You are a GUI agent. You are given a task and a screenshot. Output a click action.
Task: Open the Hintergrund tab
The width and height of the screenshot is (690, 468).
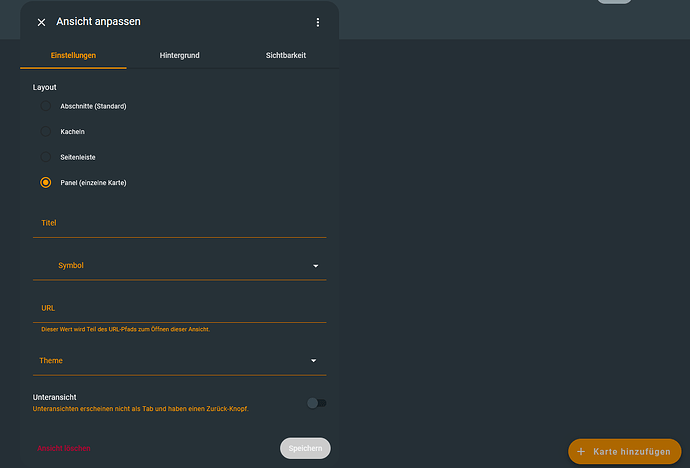tap(179, 55)
